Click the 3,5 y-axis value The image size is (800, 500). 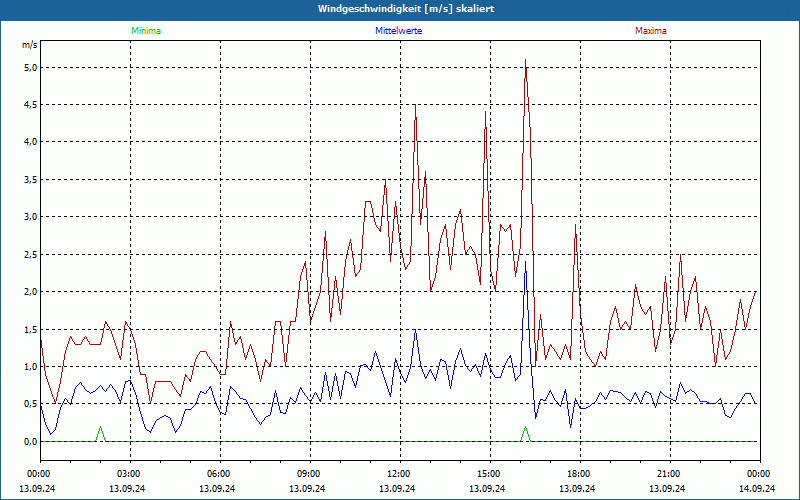(x=31, y=180)
